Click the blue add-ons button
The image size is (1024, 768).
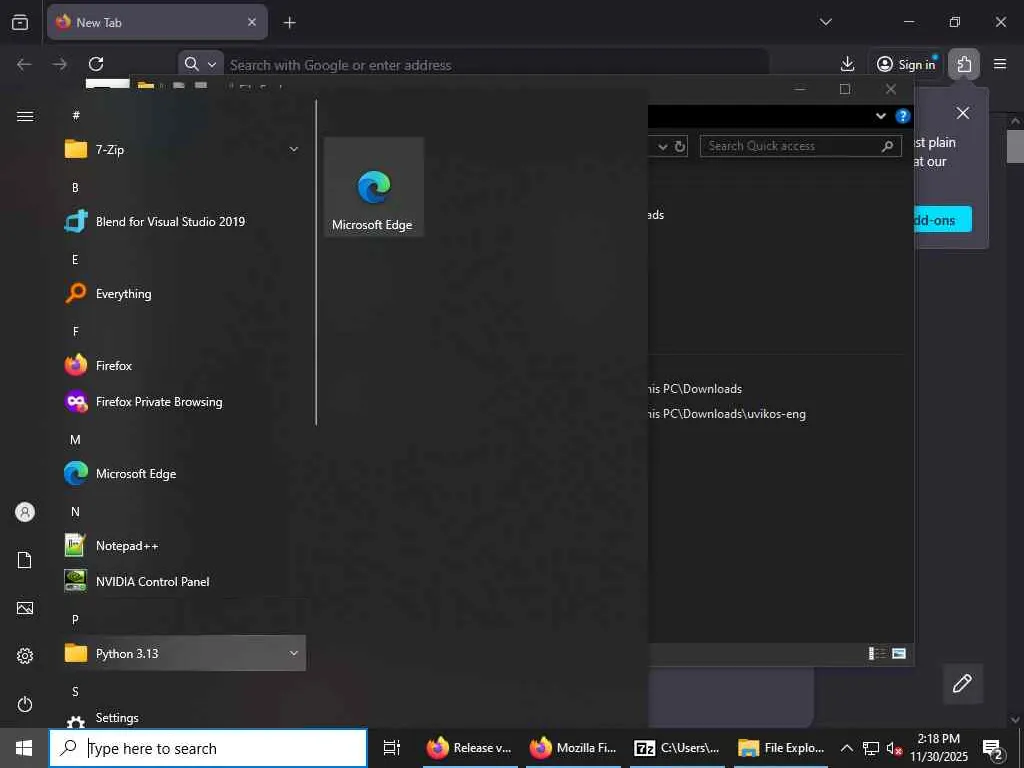point(943,219)
